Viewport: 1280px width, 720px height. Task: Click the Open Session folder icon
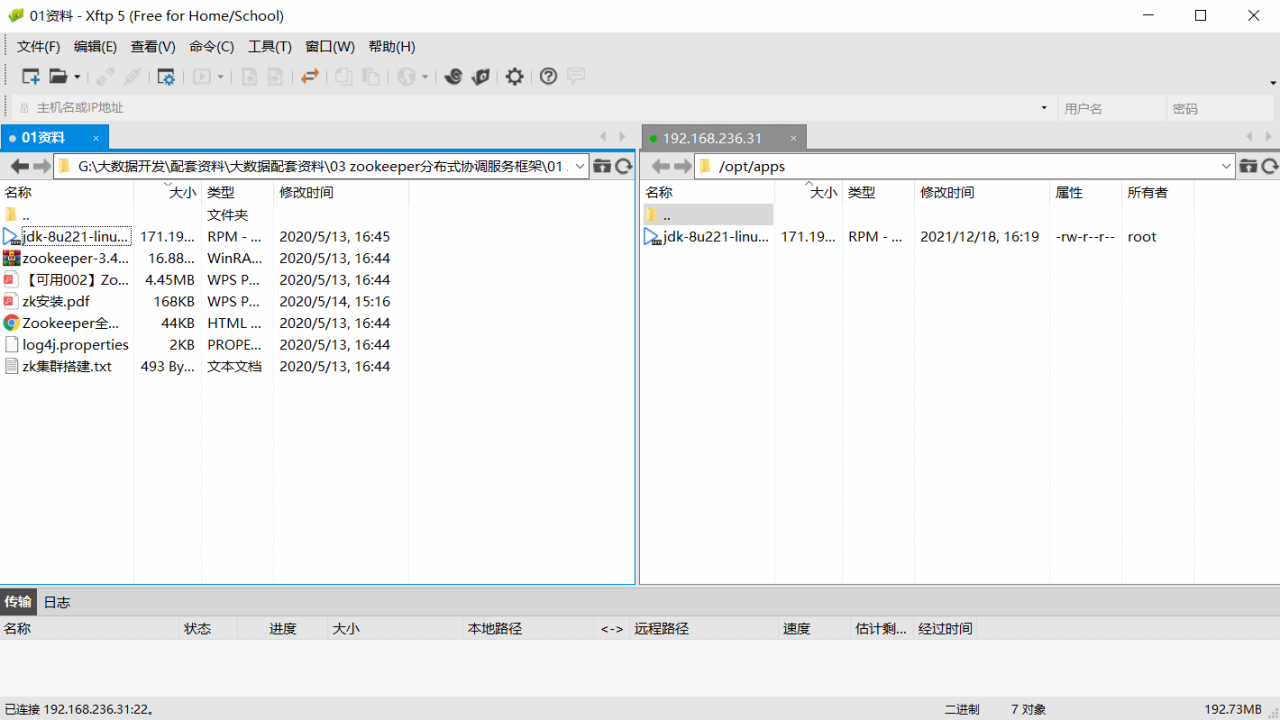point(58,76)
